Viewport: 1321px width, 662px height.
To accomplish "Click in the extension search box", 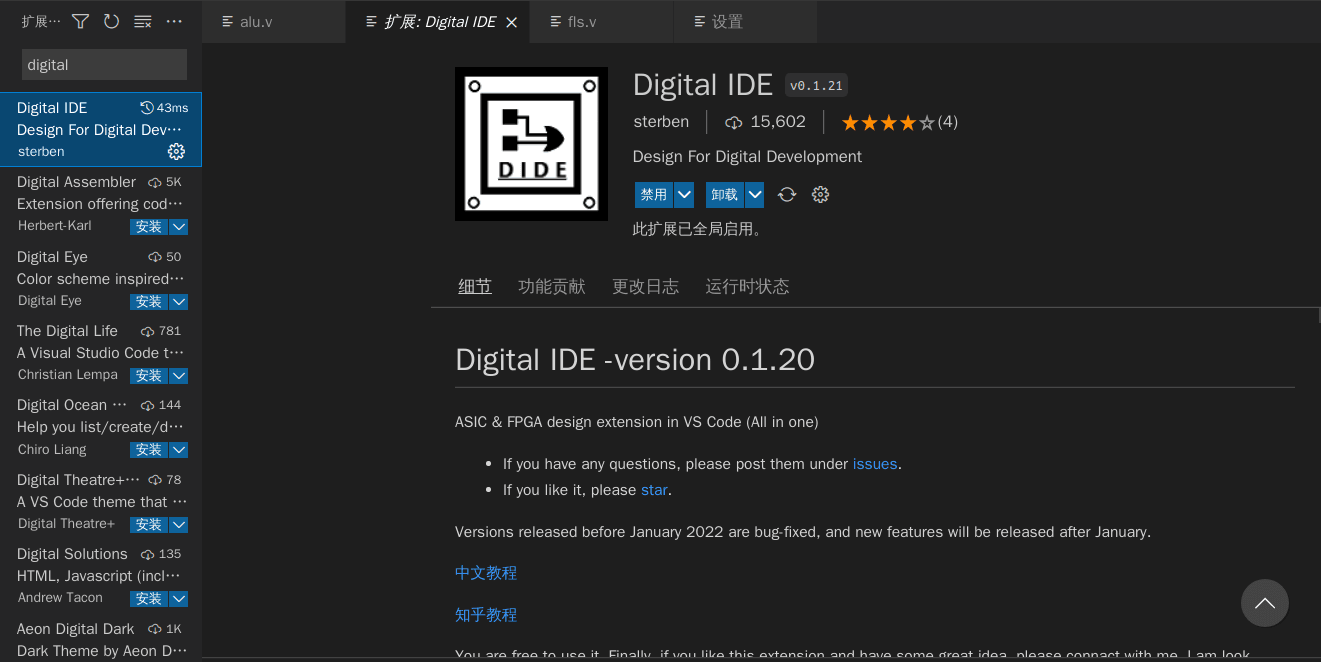I will point(104,65).
